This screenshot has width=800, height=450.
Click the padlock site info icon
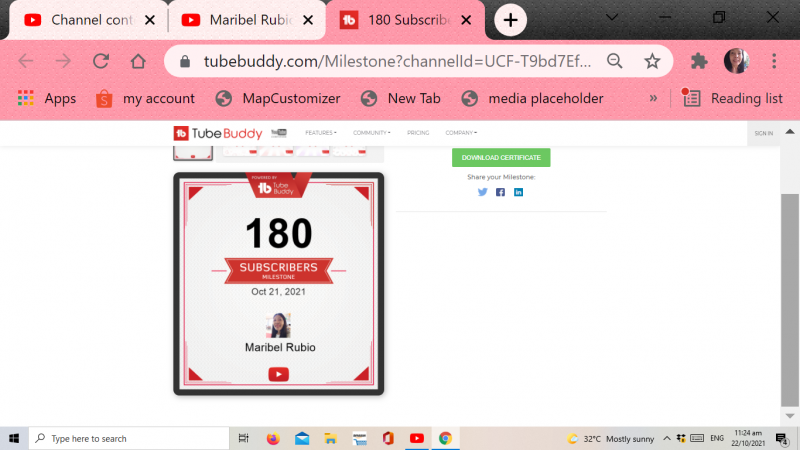click(185, 62)
